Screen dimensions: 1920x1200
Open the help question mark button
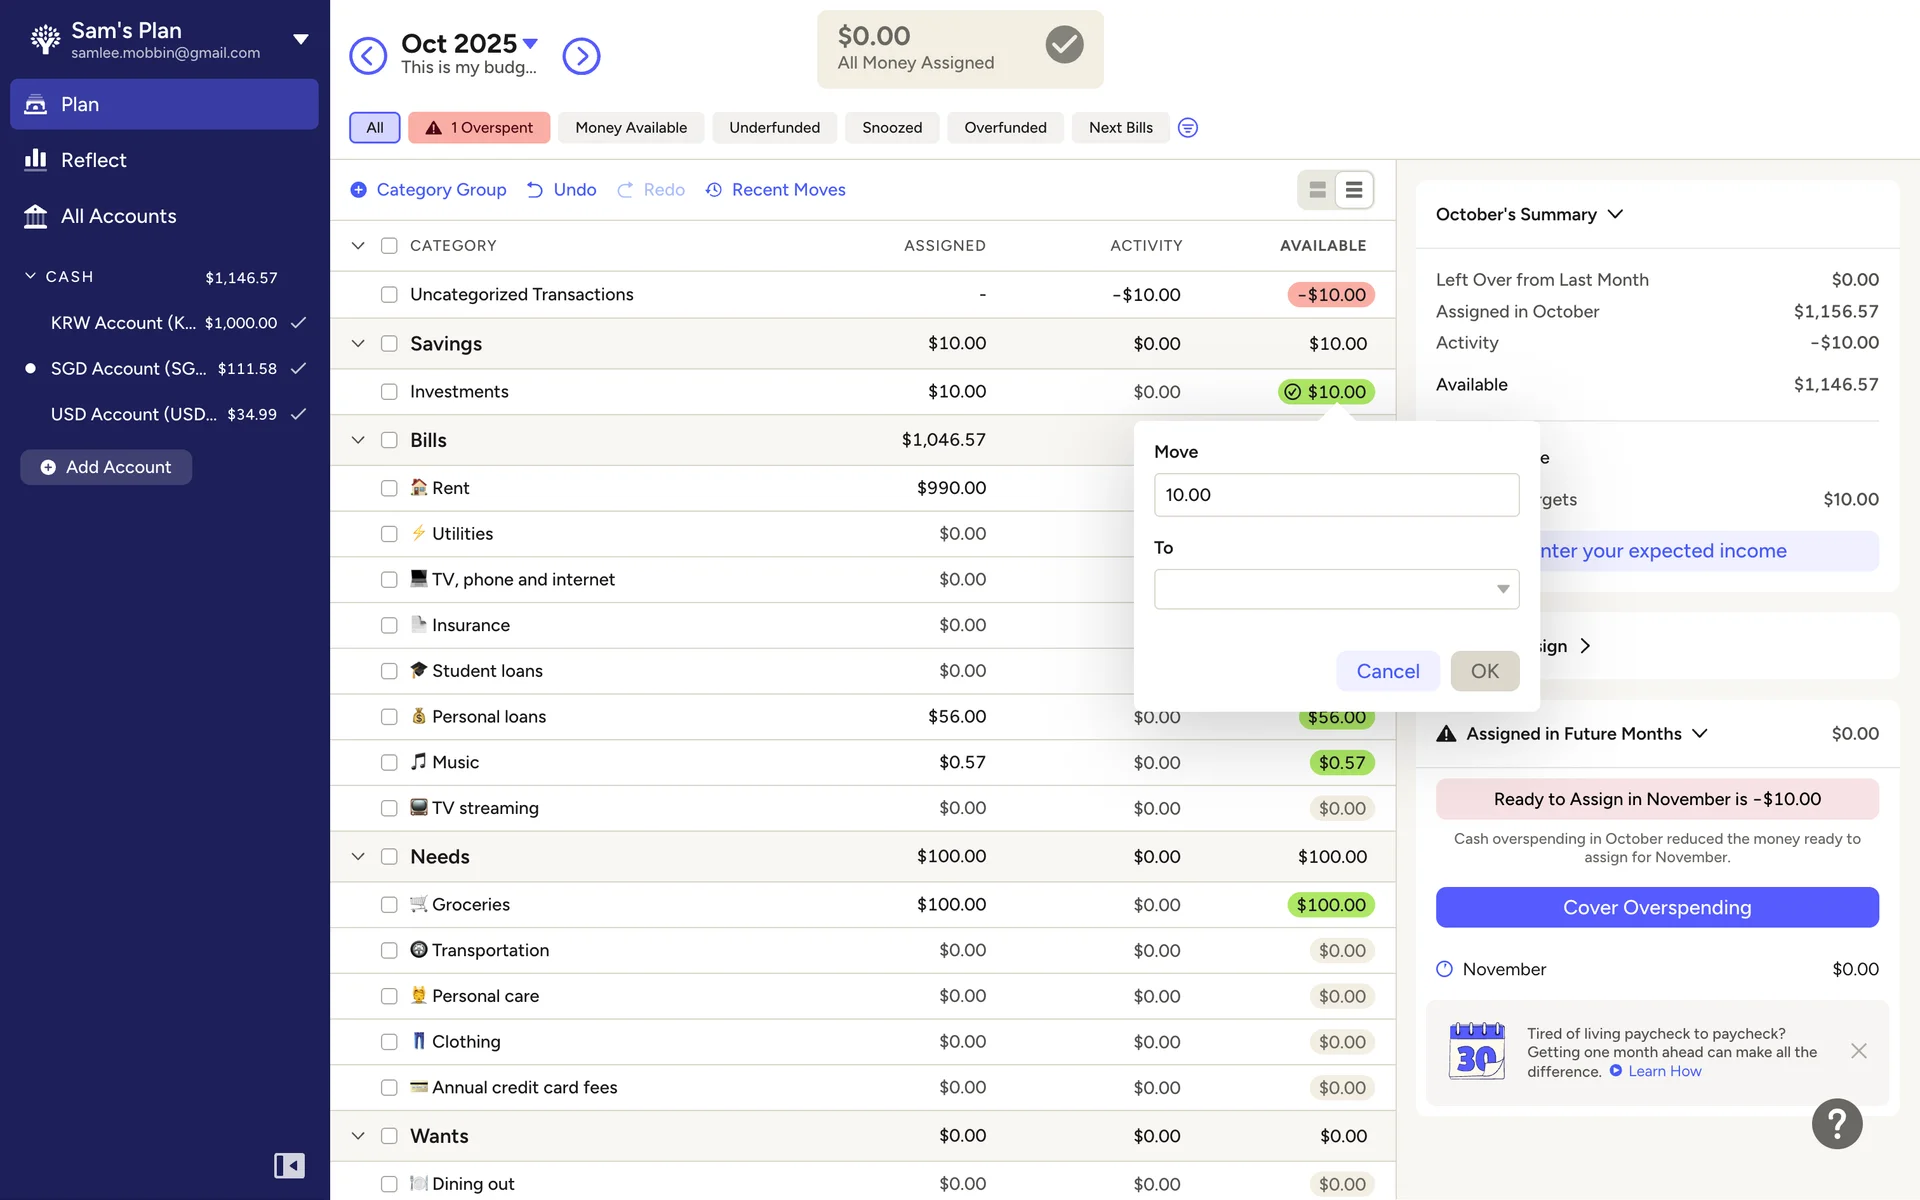(x=1836, y=1124)
